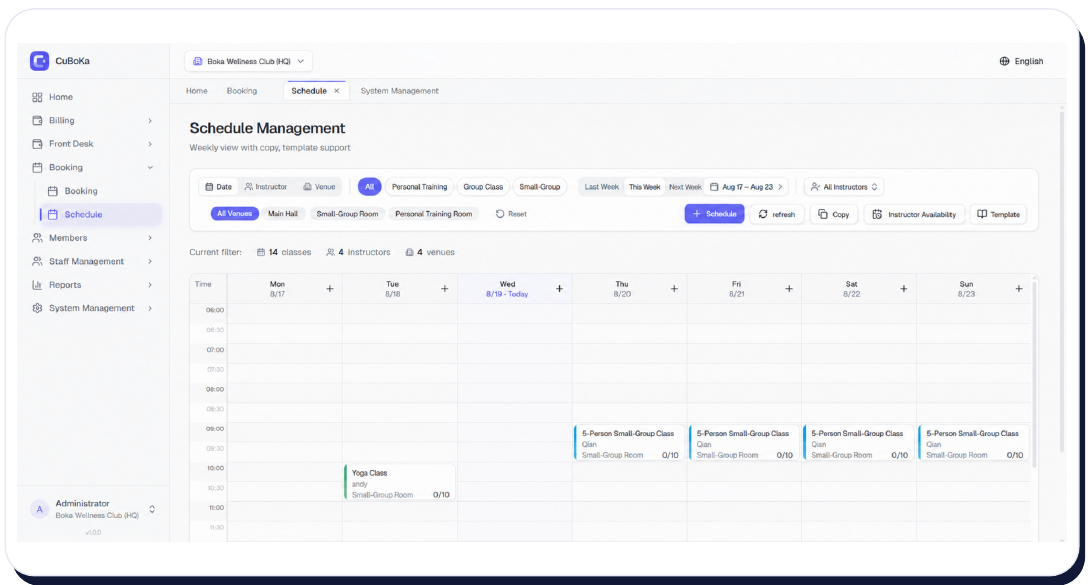Expand the Staff Management menu chevron
The height and width of the screenshot is (585, 1090).
tap(150, 261)
